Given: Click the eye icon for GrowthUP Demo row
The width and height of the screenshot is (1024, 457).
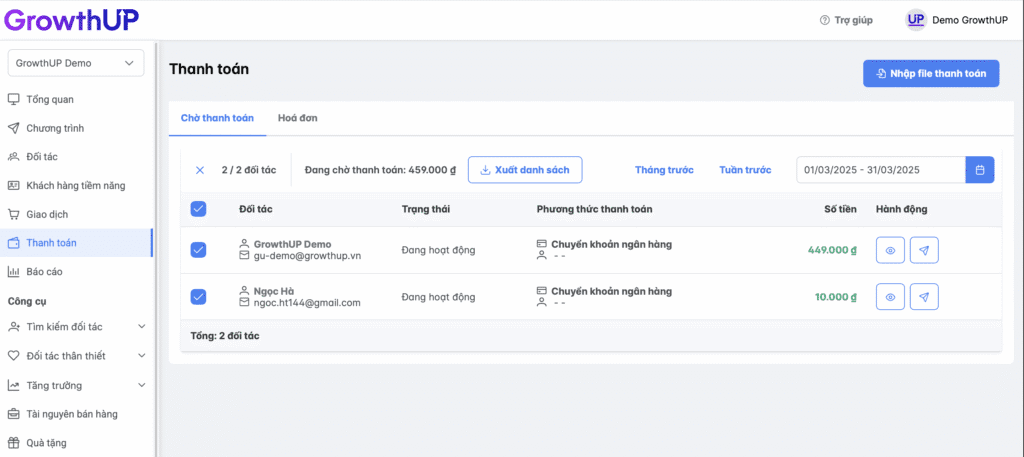Looking at the screenshot, I should coord(890,250).
